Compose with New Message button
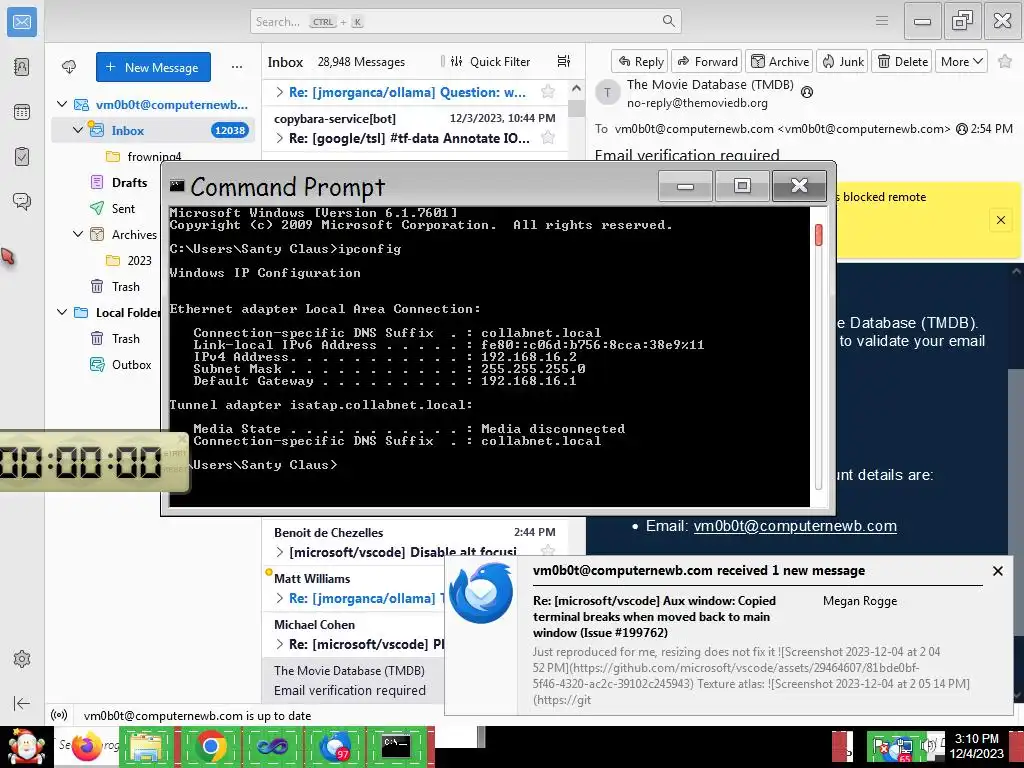The height and width of the screenshot is (768, 1024). coord(153,67)
